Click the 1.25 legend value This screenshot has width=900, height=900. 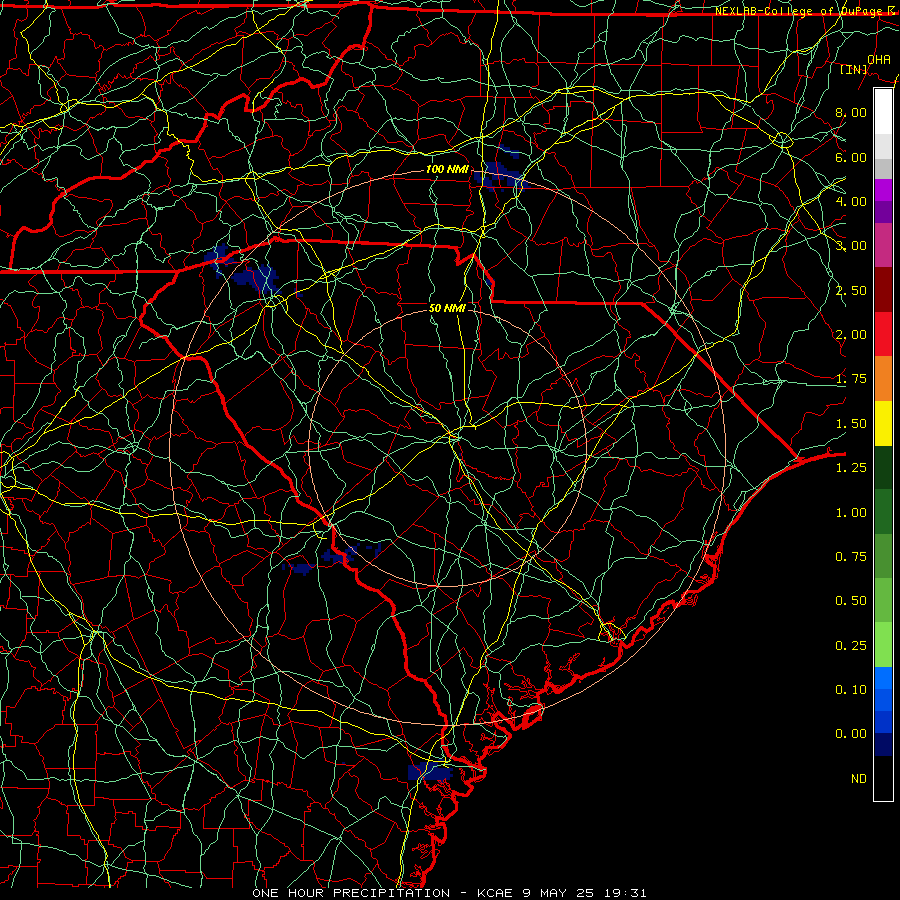pyautogui.click(x=851, y=468)
